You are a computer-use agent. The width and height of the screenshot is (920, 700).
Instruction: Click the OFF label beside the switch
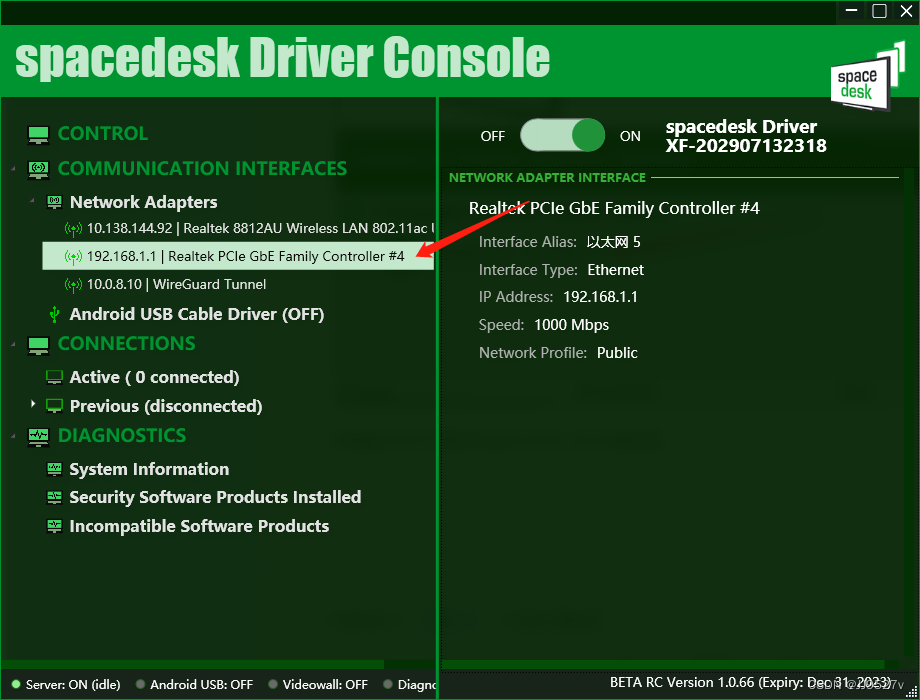click(x=492, y=136)
